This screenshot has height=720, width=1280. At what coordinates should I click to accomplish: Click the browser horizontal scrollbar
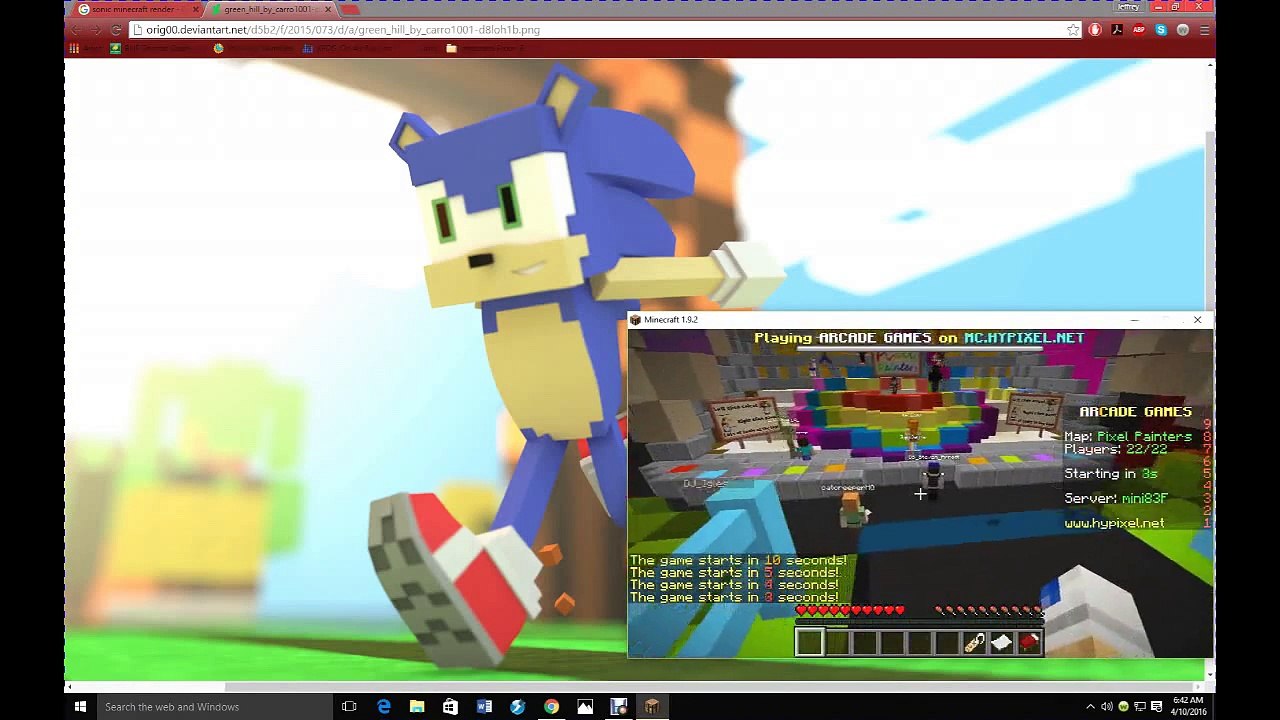(635, 686)
